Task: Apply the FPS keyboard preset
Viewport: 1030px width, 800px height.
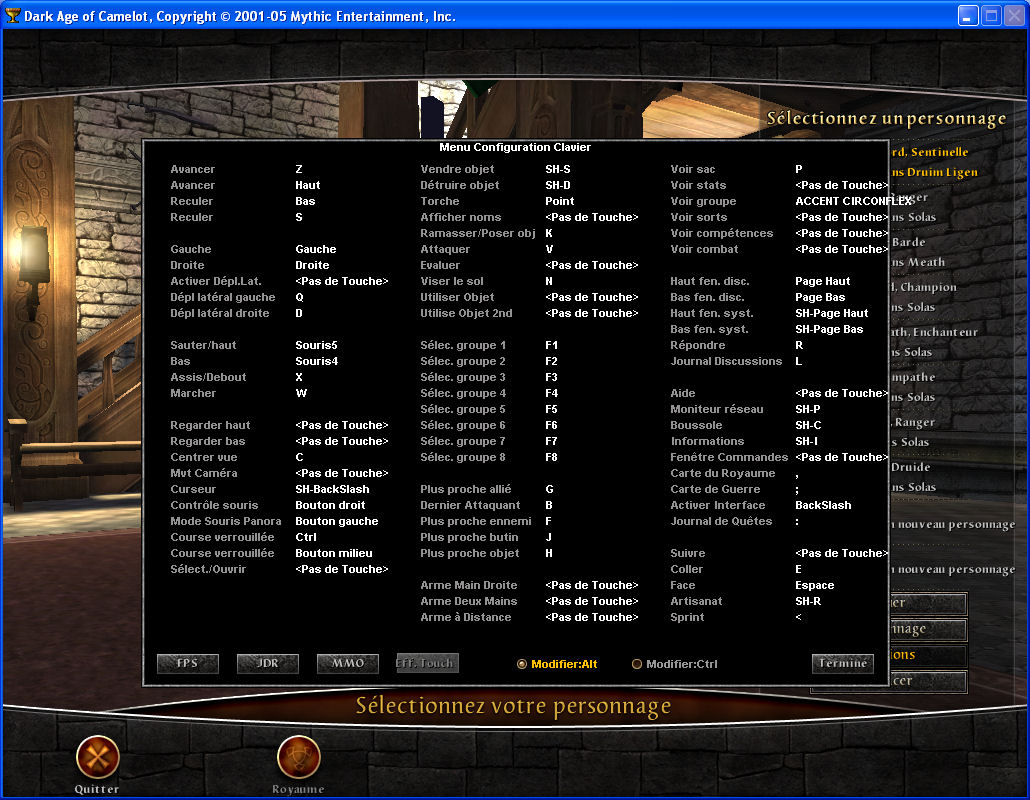Action: point(188,663)
